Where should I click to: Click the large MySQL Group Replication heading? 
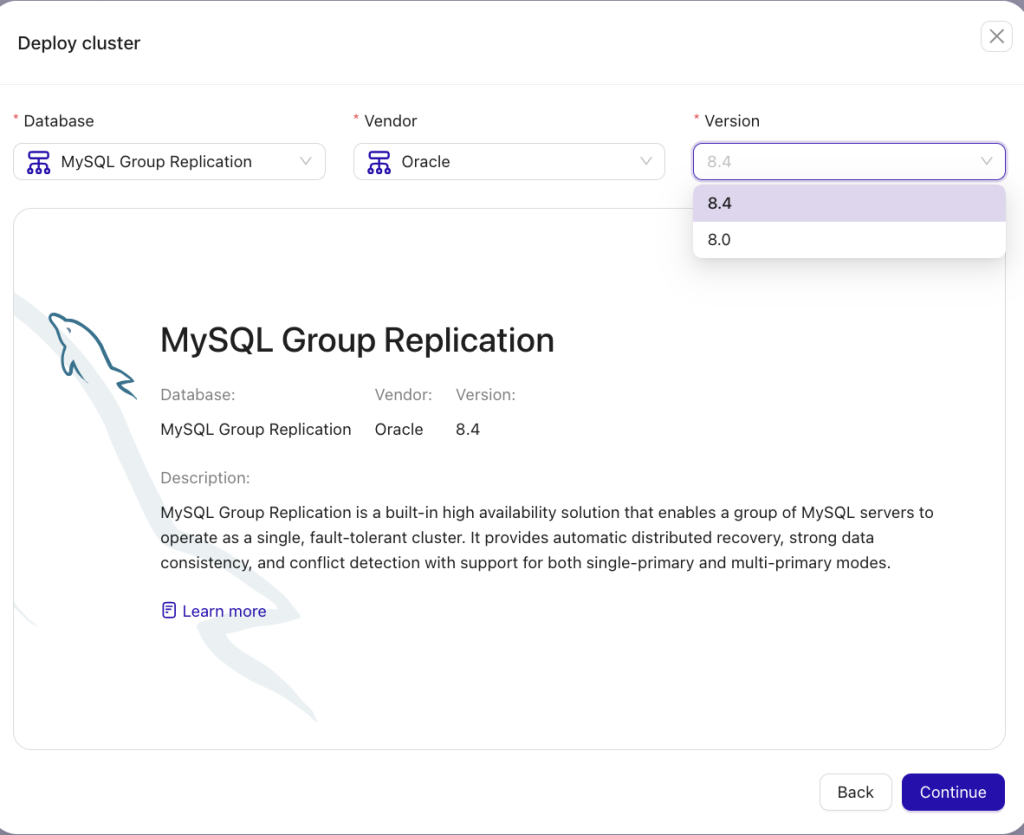(357, 340)
